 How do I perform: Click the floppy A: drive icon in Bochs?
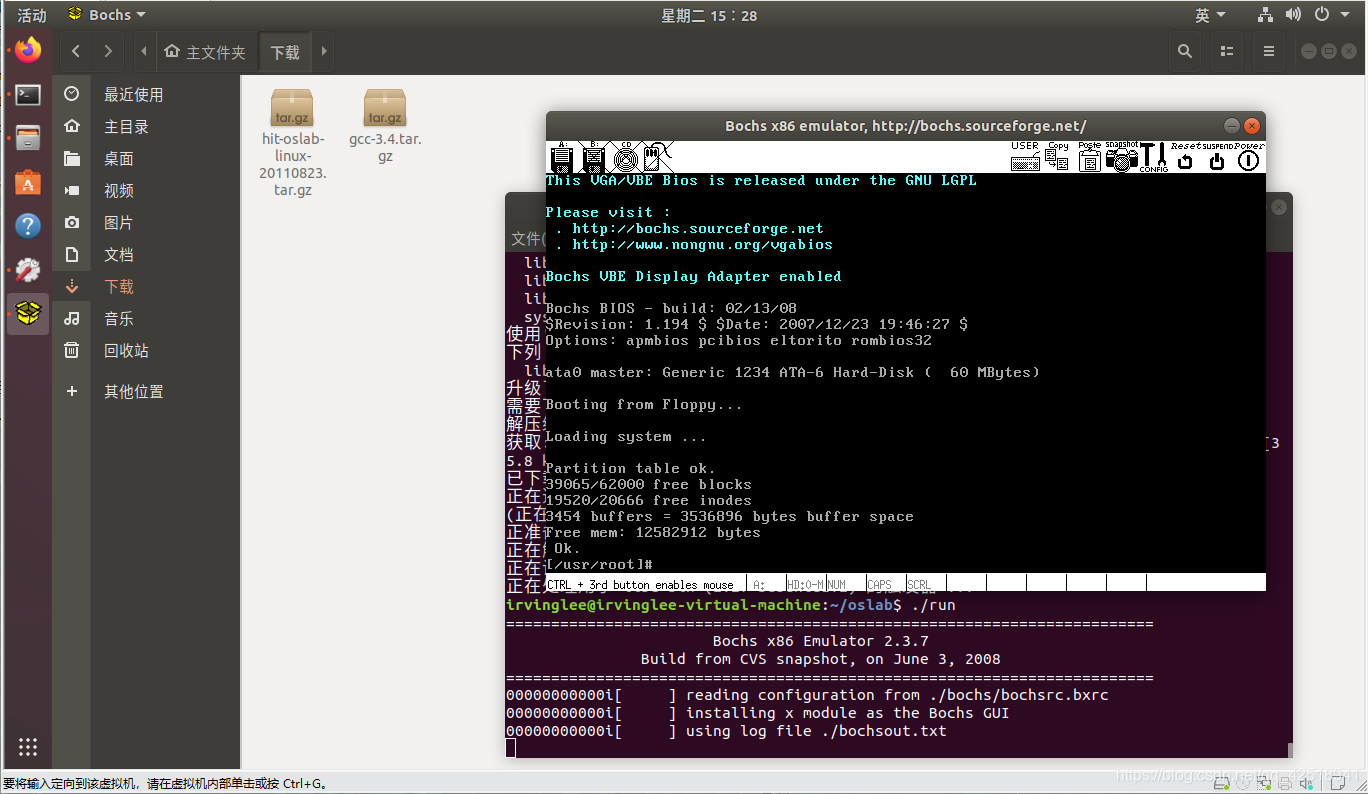pyautogui.click(x=562, y=157)
